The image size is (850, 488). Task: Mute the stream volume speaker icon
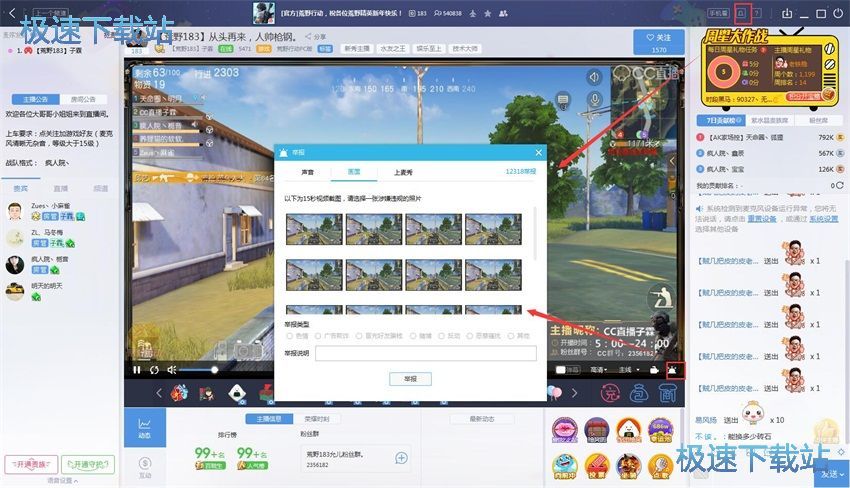coord(171,370)
